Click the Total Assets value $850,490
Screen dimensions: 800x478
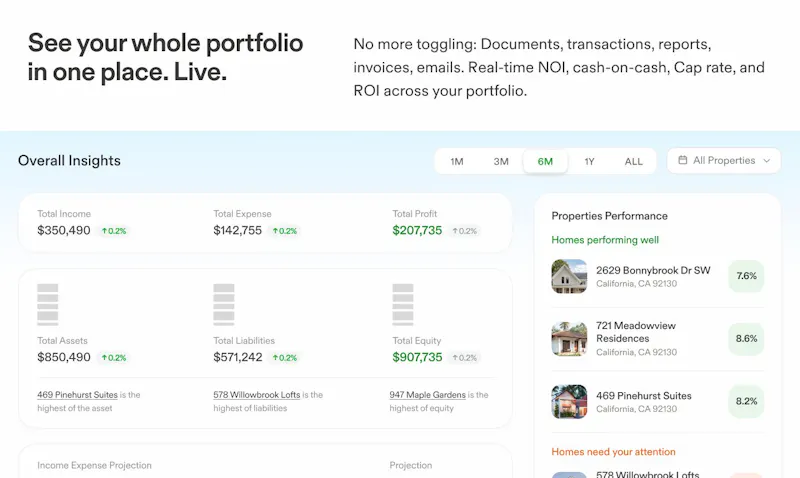[64, 358]
